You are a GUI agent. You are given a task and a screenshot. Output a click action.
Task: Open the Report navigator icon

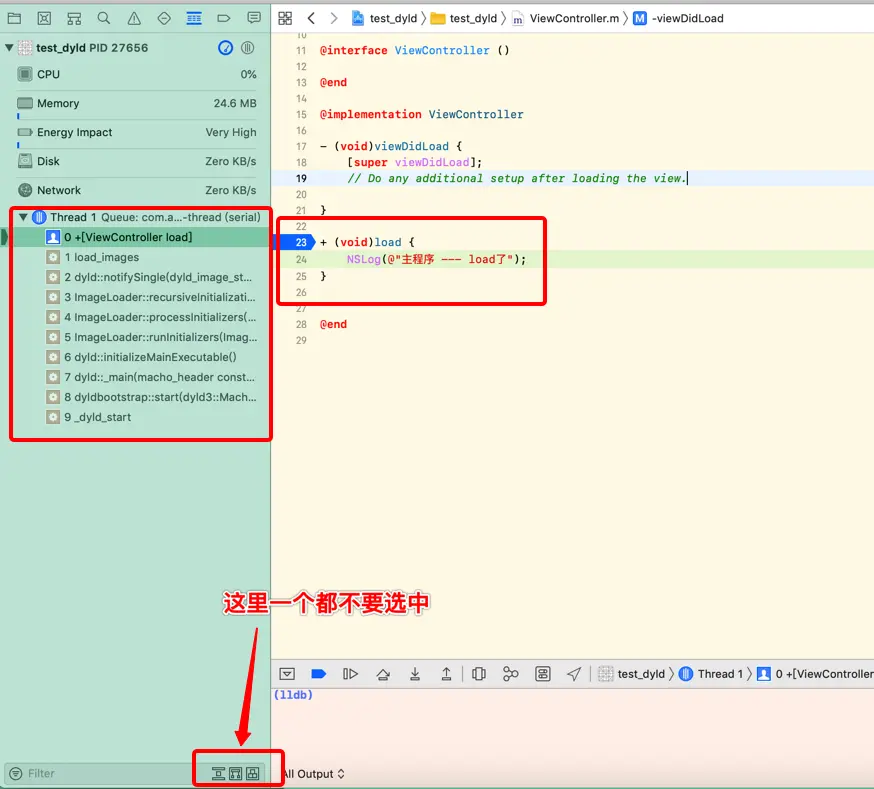pyautogui.click(x=254, y=18)
